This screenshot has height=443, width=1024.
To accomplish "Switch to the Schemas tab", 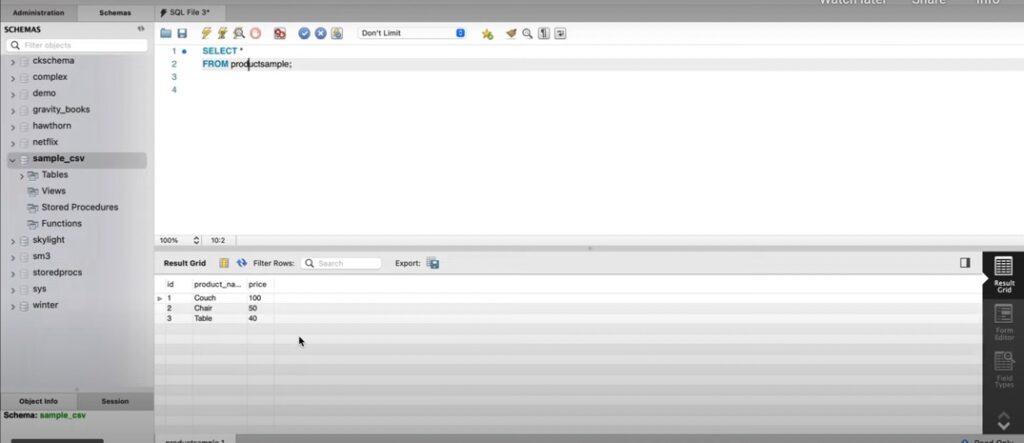I will (115, 12).
